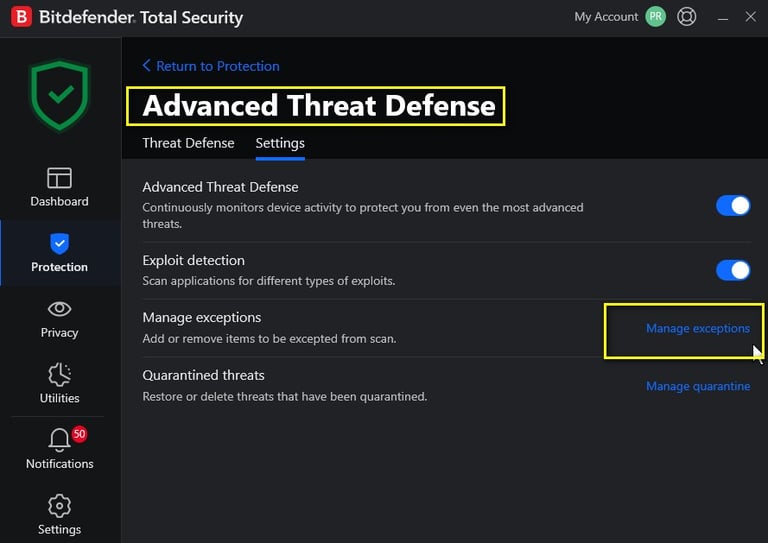Viewport: 768px width, 543px height.
Task: Select the Protection shield icon in sidebar
Action: 59,243
